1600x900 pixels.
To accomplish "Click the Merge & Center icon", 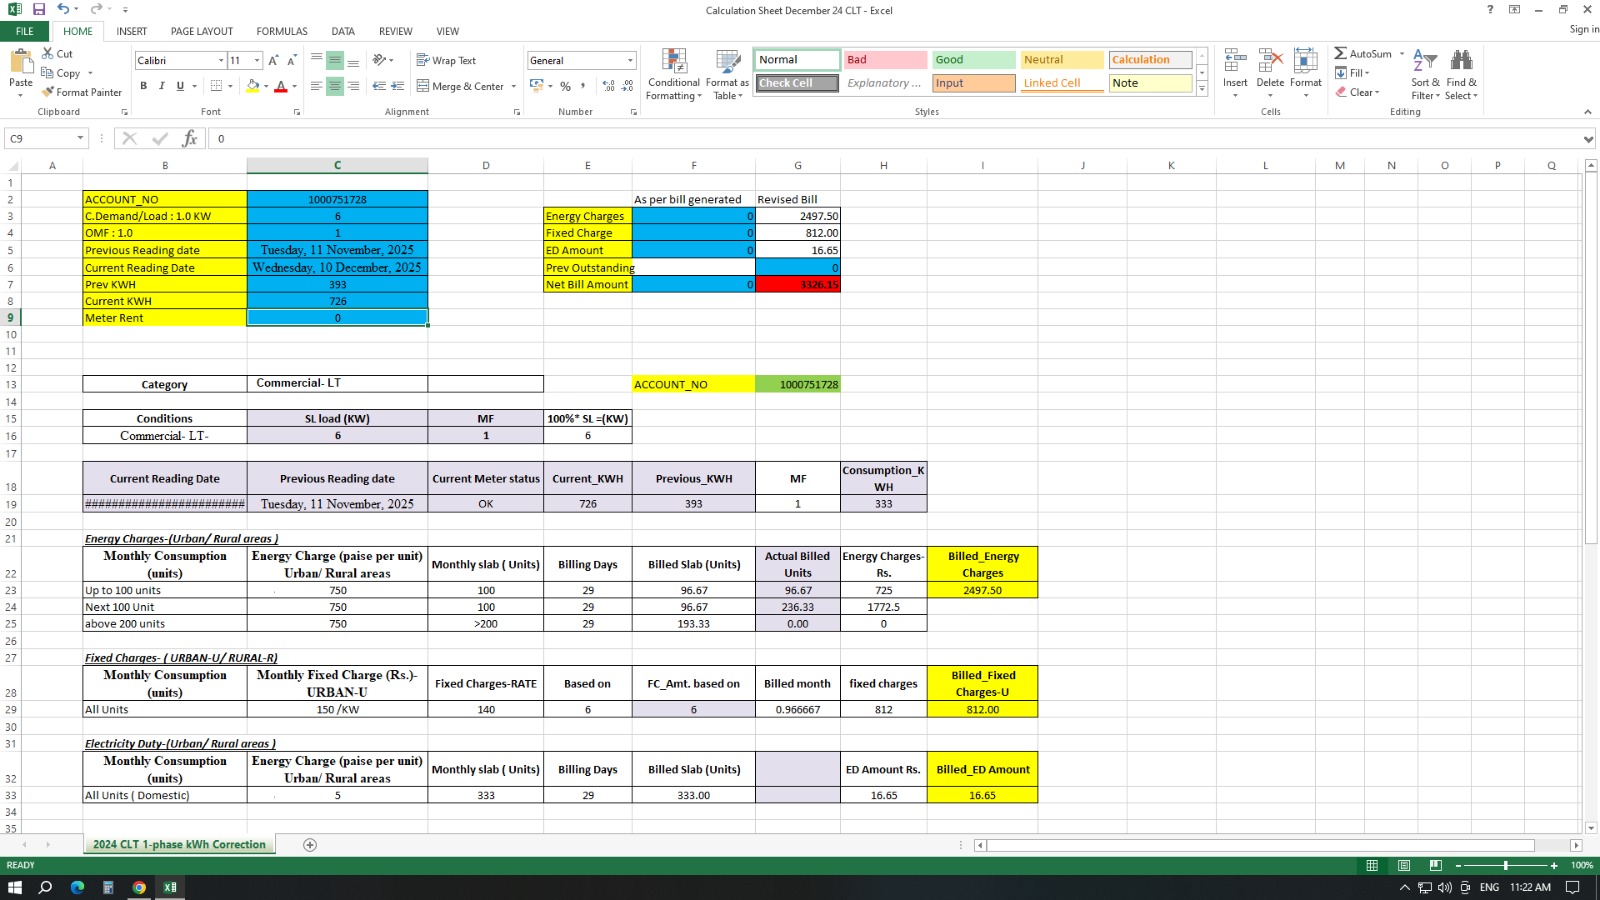I will [x=423, y=86].
